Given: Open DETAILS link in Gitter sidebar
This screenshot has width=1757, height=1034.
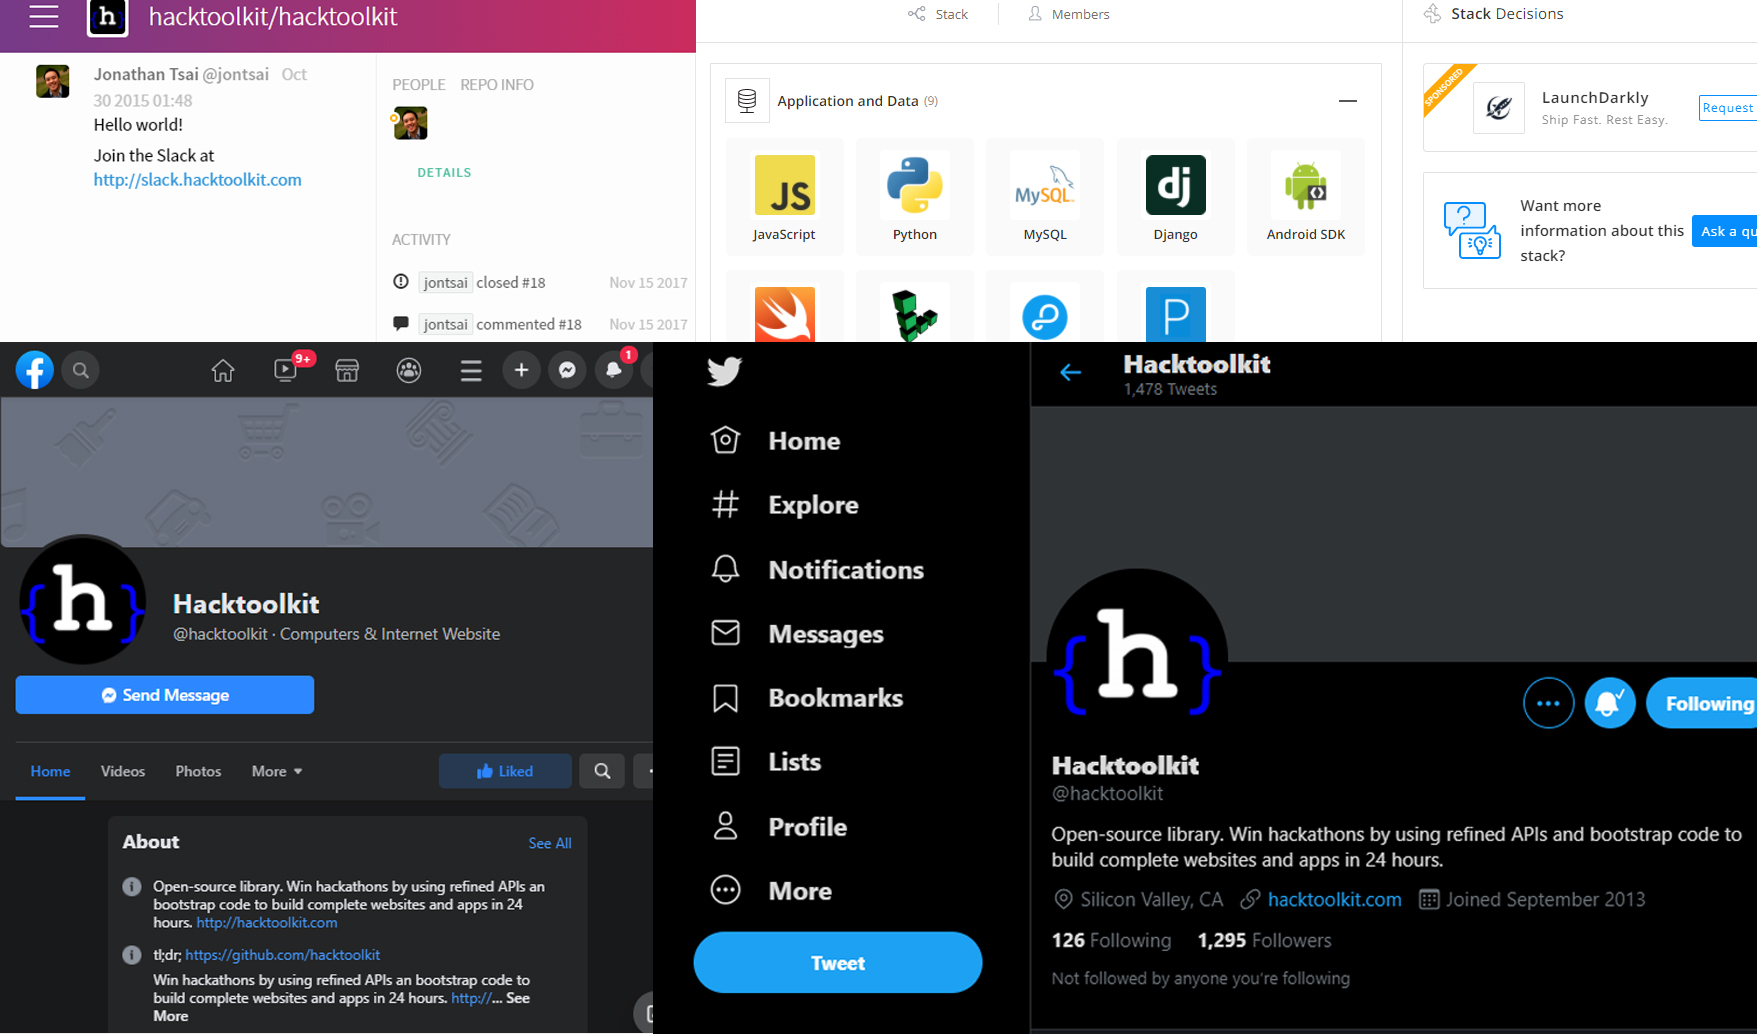Looking at the screenshot, I should click(444, 172).
